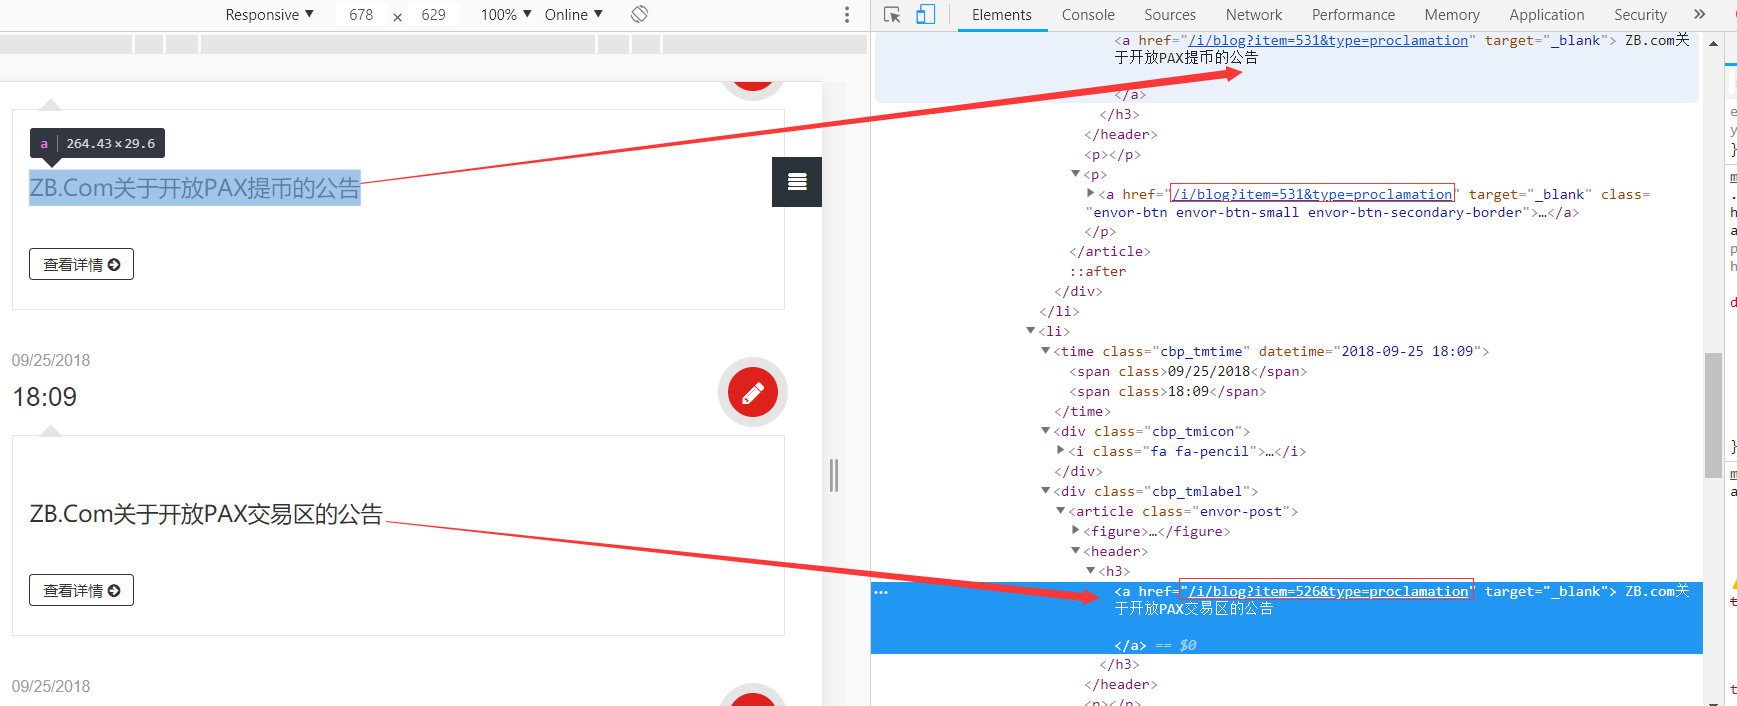Open the Sources tab
The width and height of the screenshot is (1737, 706).
(1170, 15)
